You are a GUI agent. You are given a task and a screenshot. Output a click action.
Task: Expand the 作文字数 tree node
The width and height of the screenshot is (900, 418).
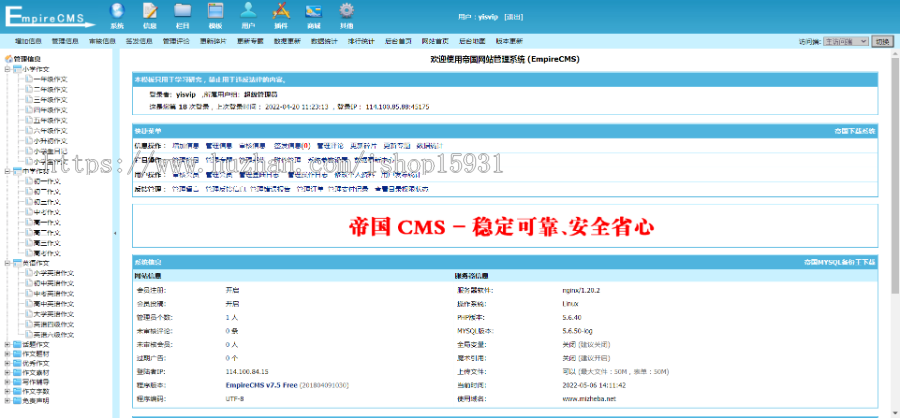pyautogui.click(x=7, y=391)
